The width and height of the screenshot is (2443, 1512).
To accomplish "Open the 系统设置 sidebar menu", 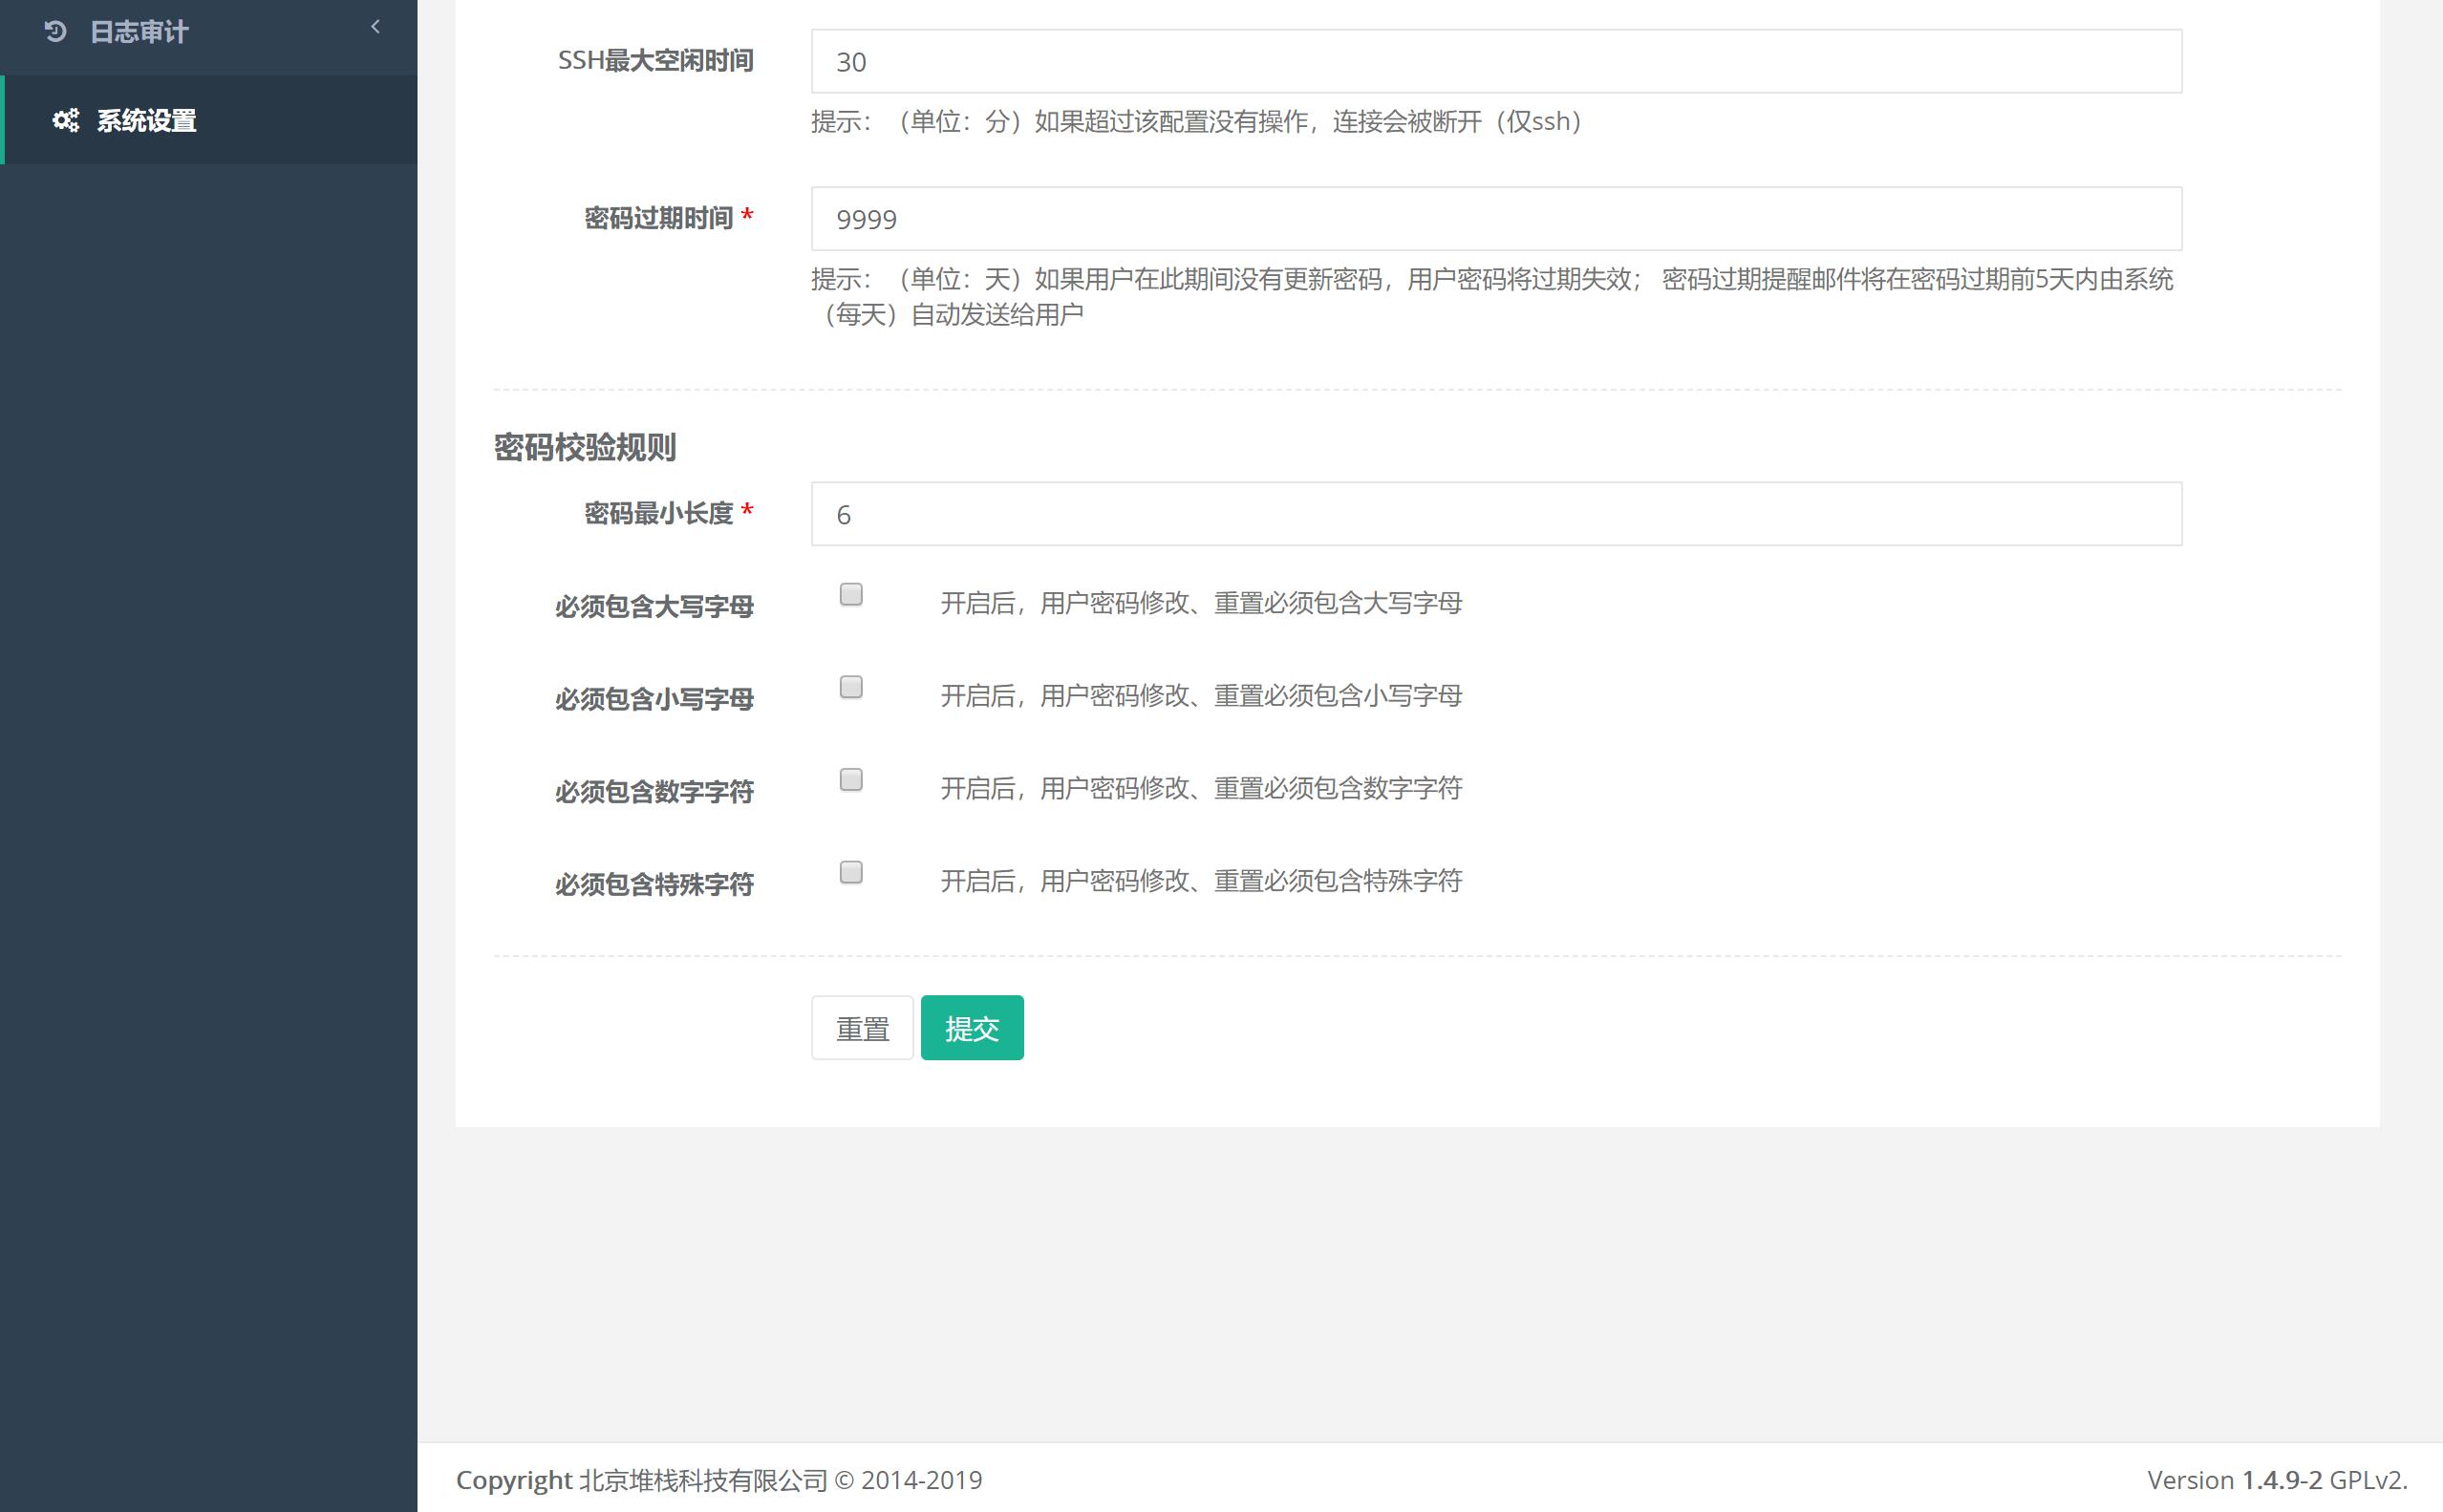I will [x=208, y=120].
